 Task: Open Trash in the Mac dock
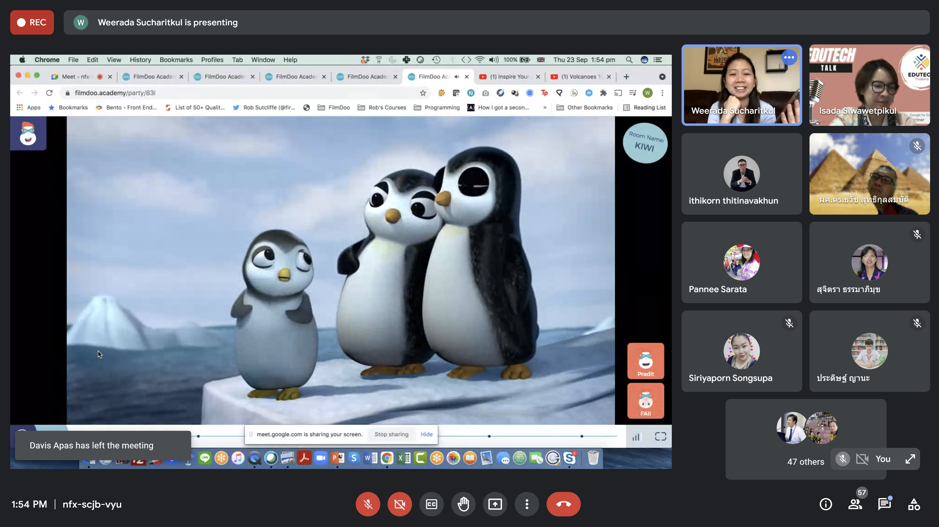coord(593,458)
